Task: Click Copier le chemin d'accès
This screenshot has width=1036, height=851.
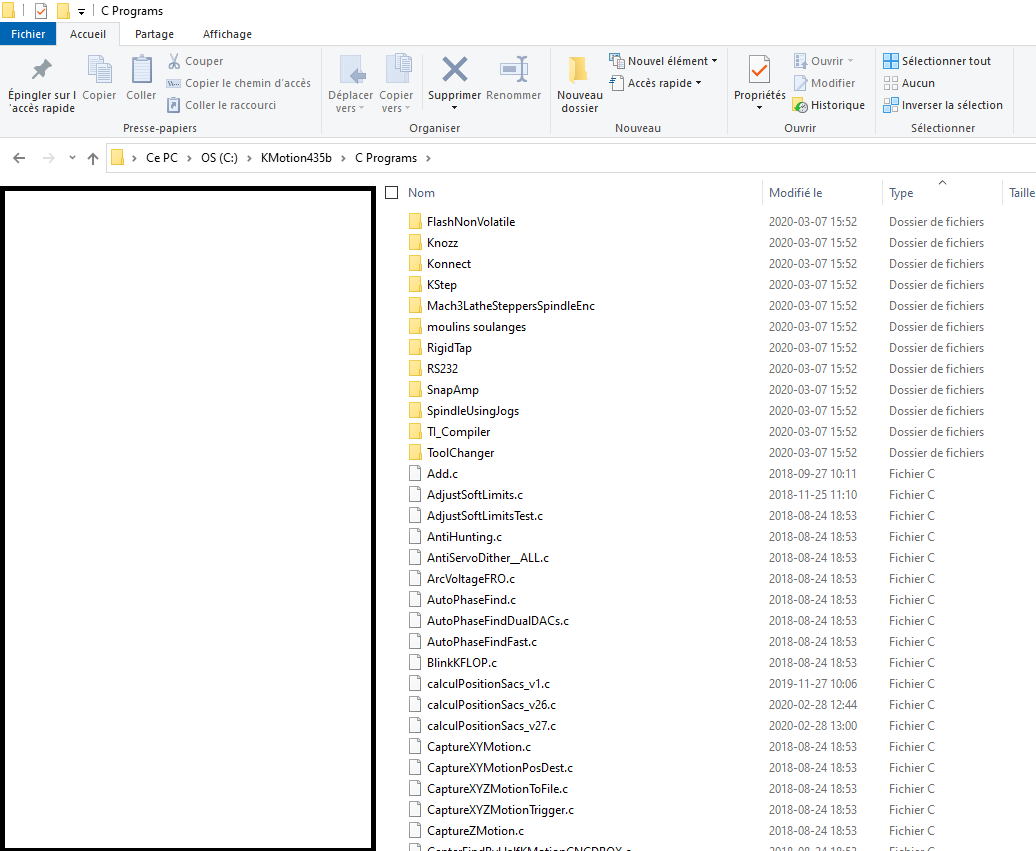Action: (x=238, y=83)
